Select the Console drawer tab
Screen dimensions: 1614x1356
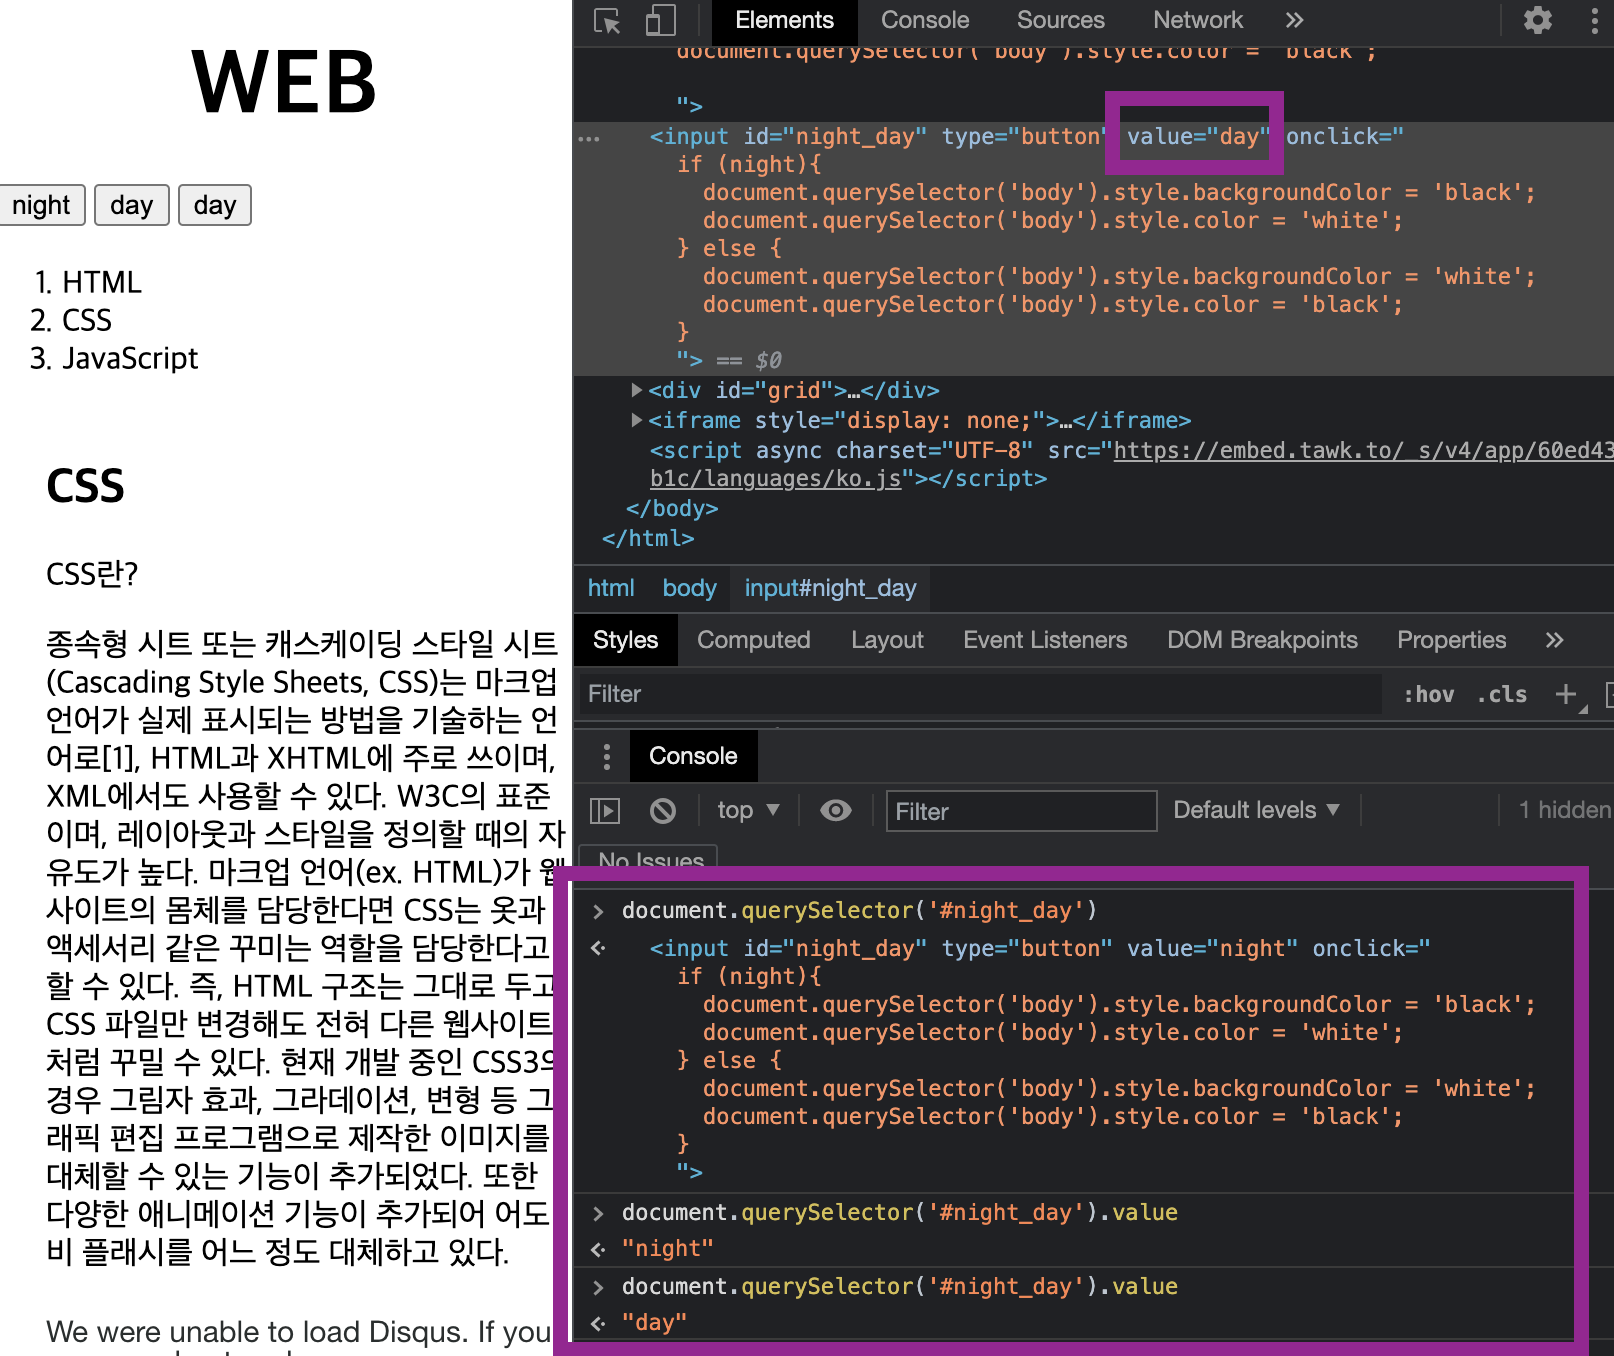693,756
